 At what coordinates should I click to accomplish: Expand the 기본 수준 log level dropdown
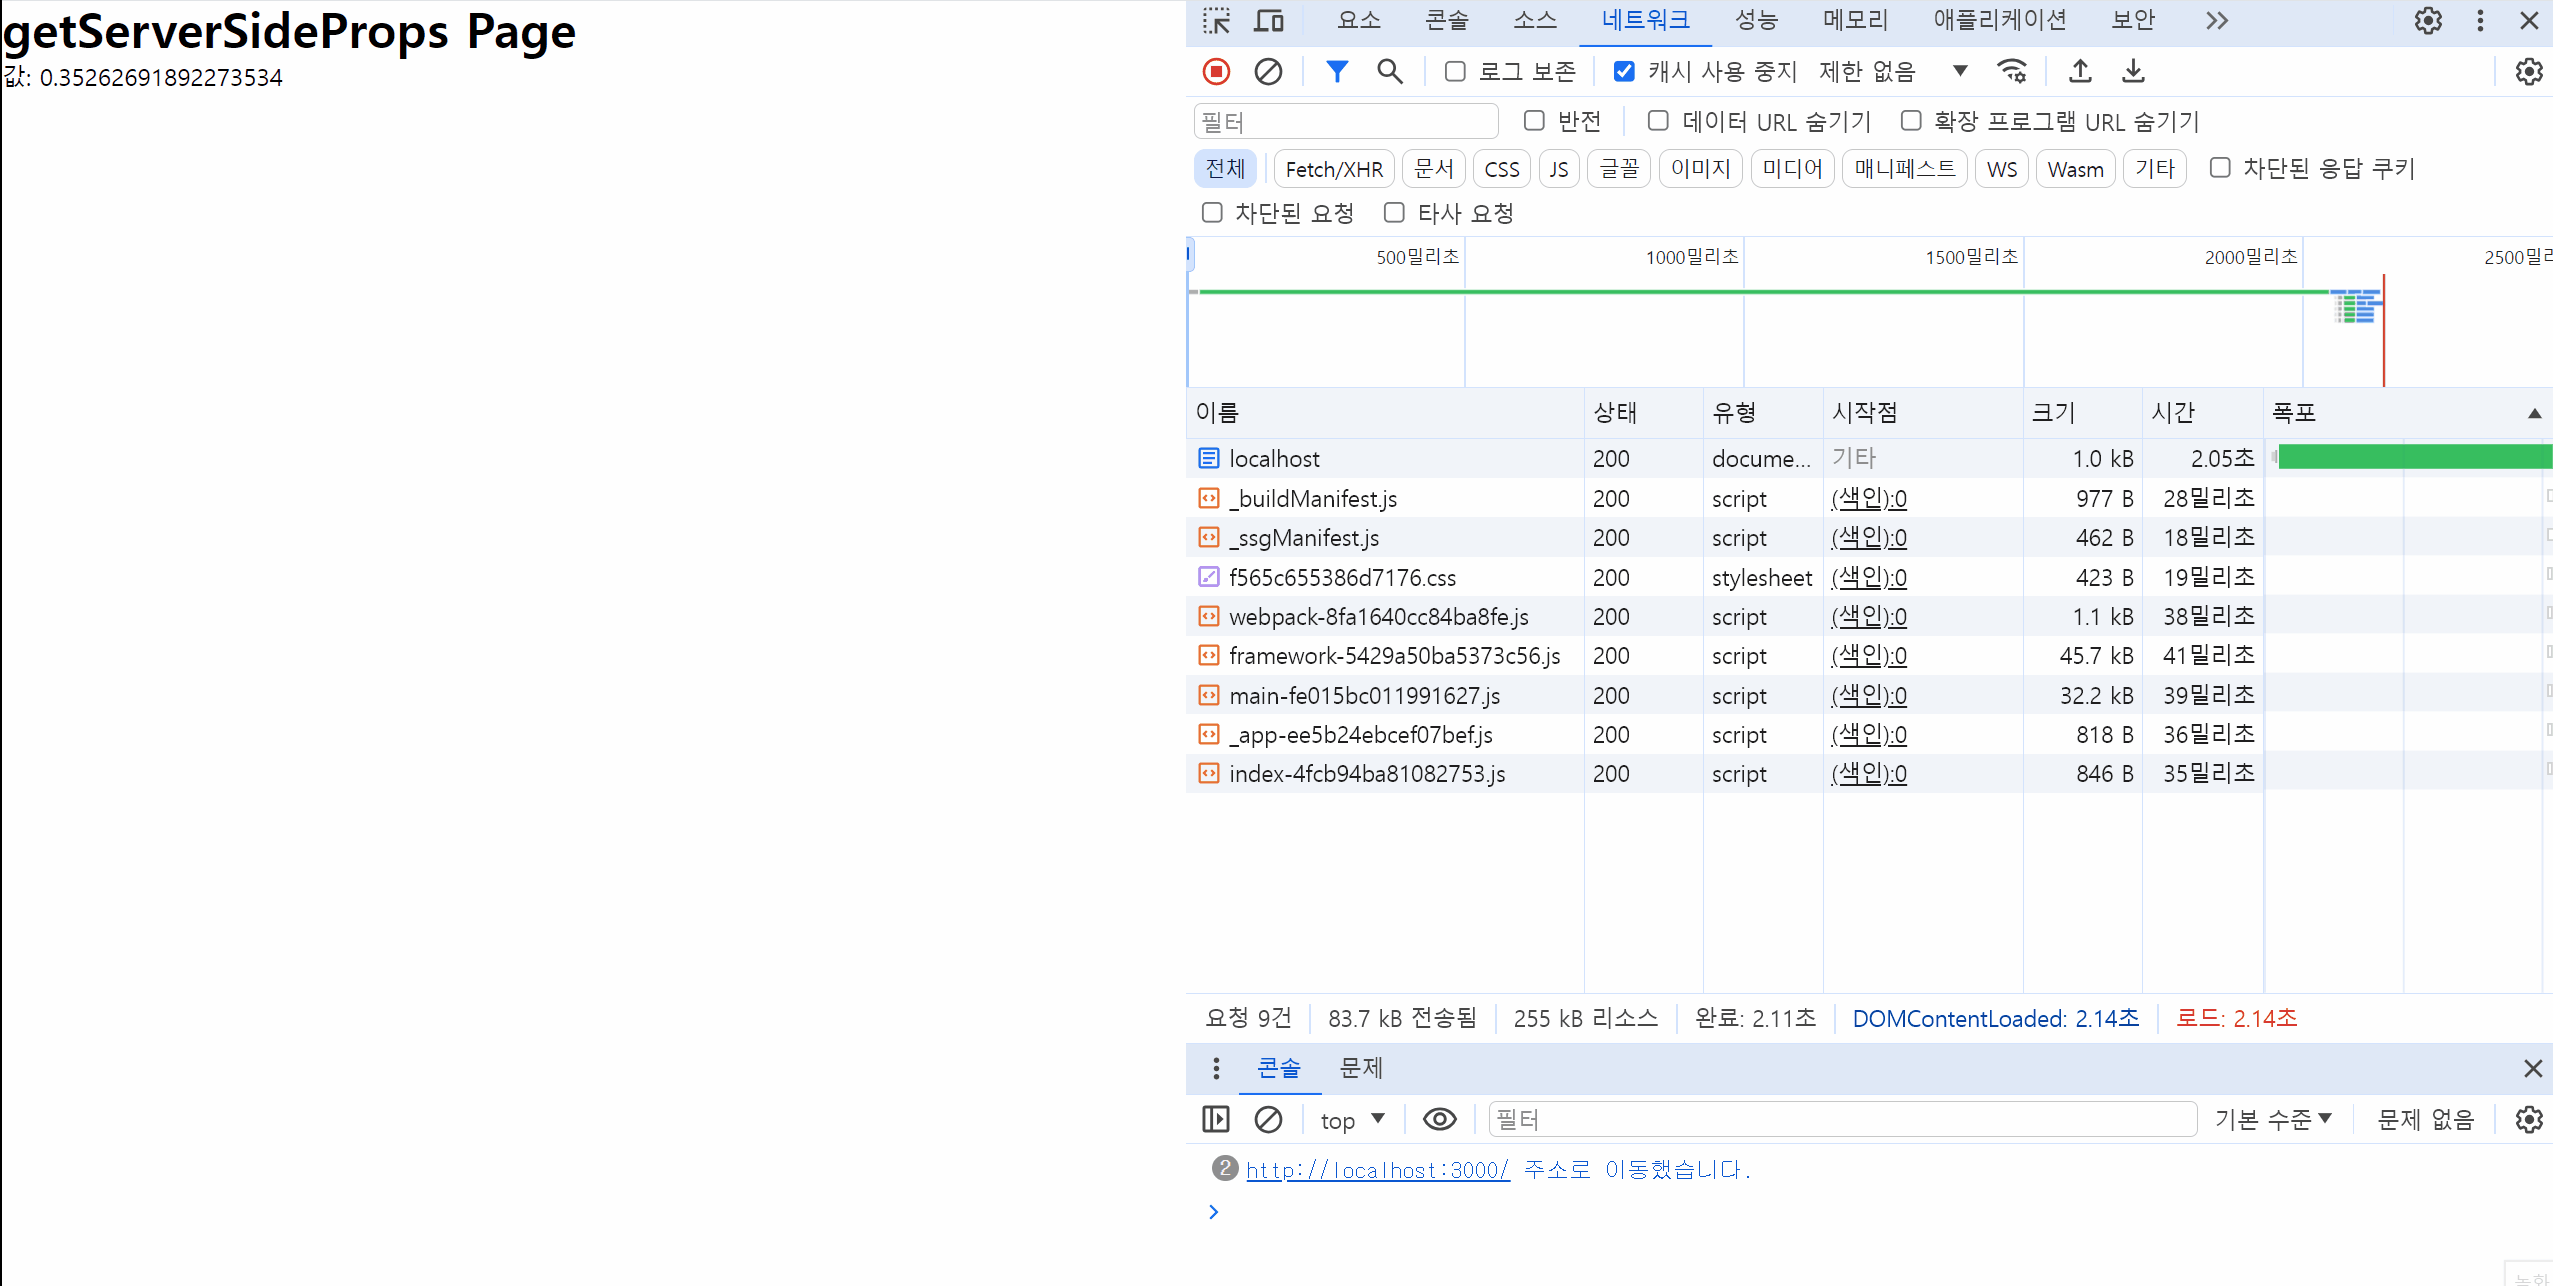tap(2272, 1120)
